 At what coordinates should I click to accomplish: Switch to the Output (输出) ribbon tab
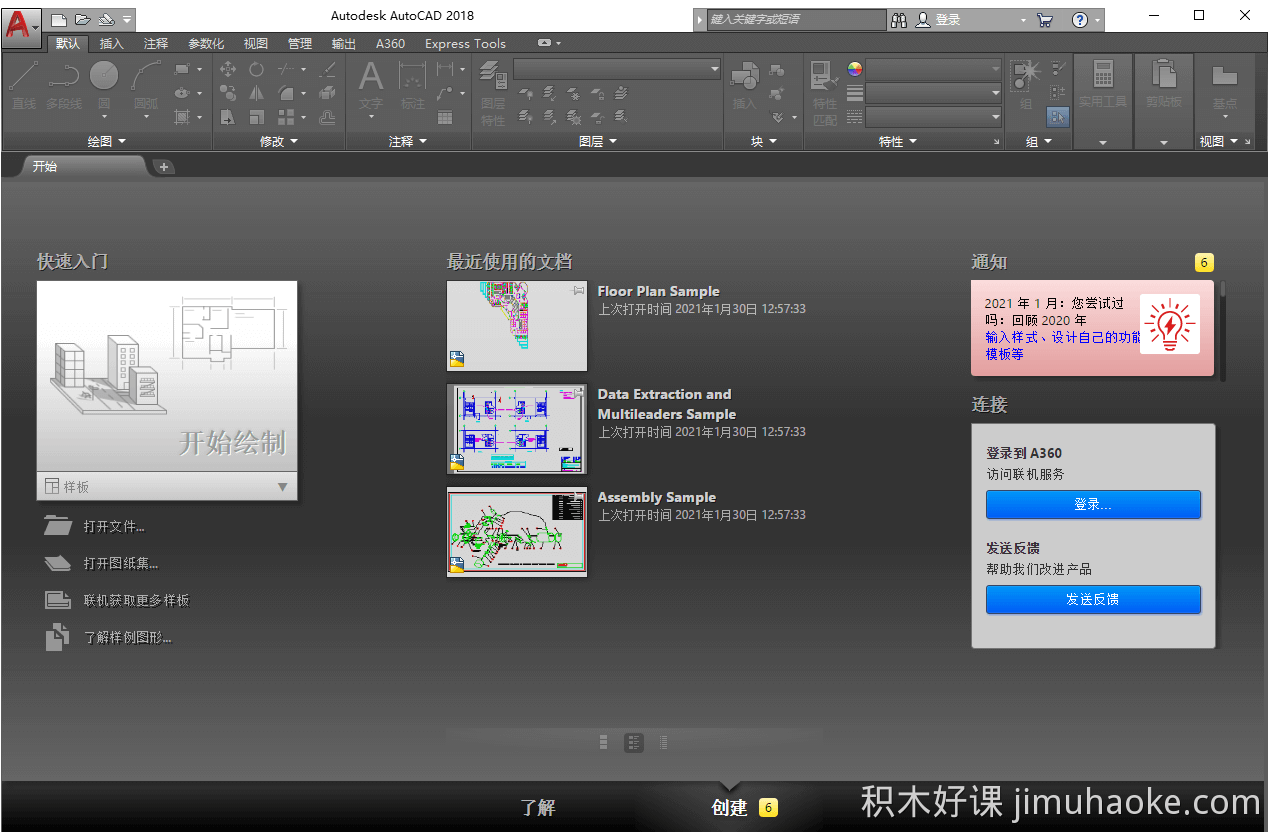344,43
